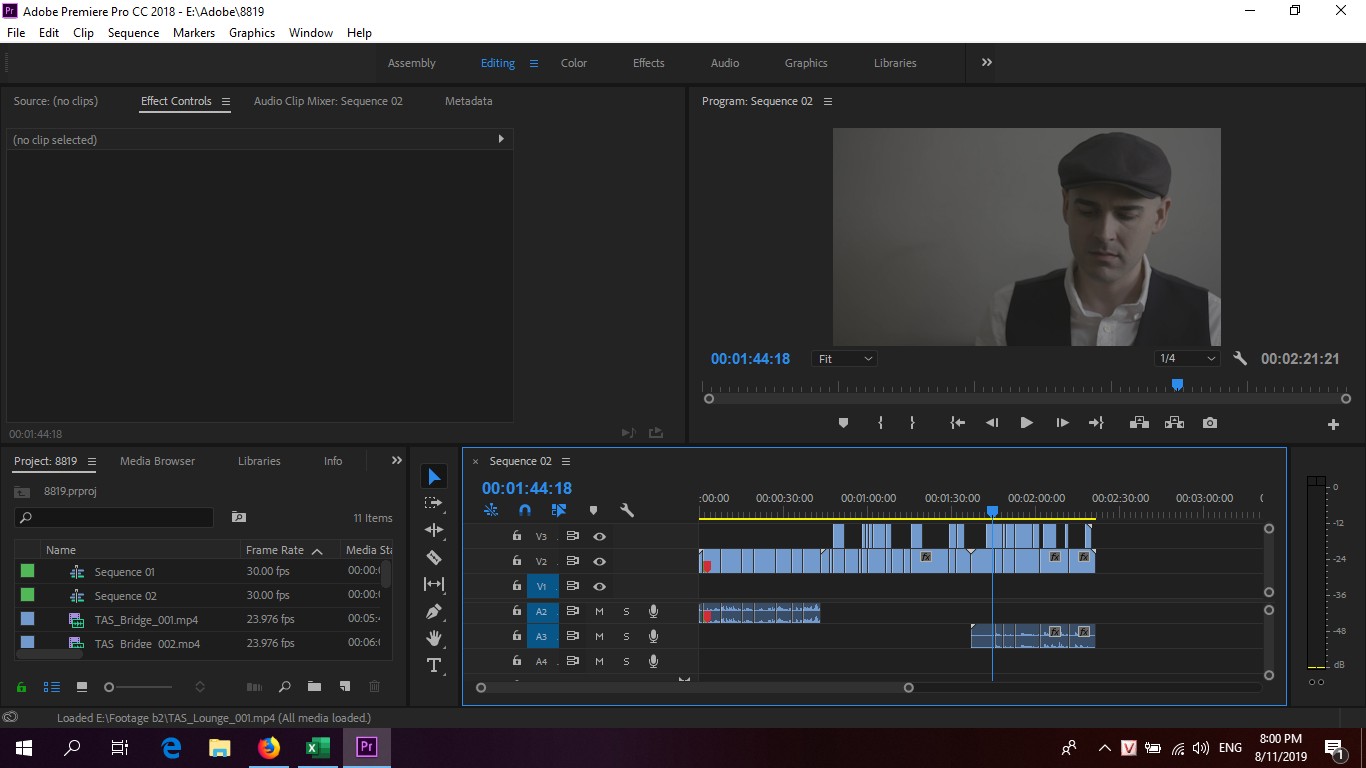Open Project panel overflow chevron
This screenshot has width=1366, height=768.
click(397, 461)
